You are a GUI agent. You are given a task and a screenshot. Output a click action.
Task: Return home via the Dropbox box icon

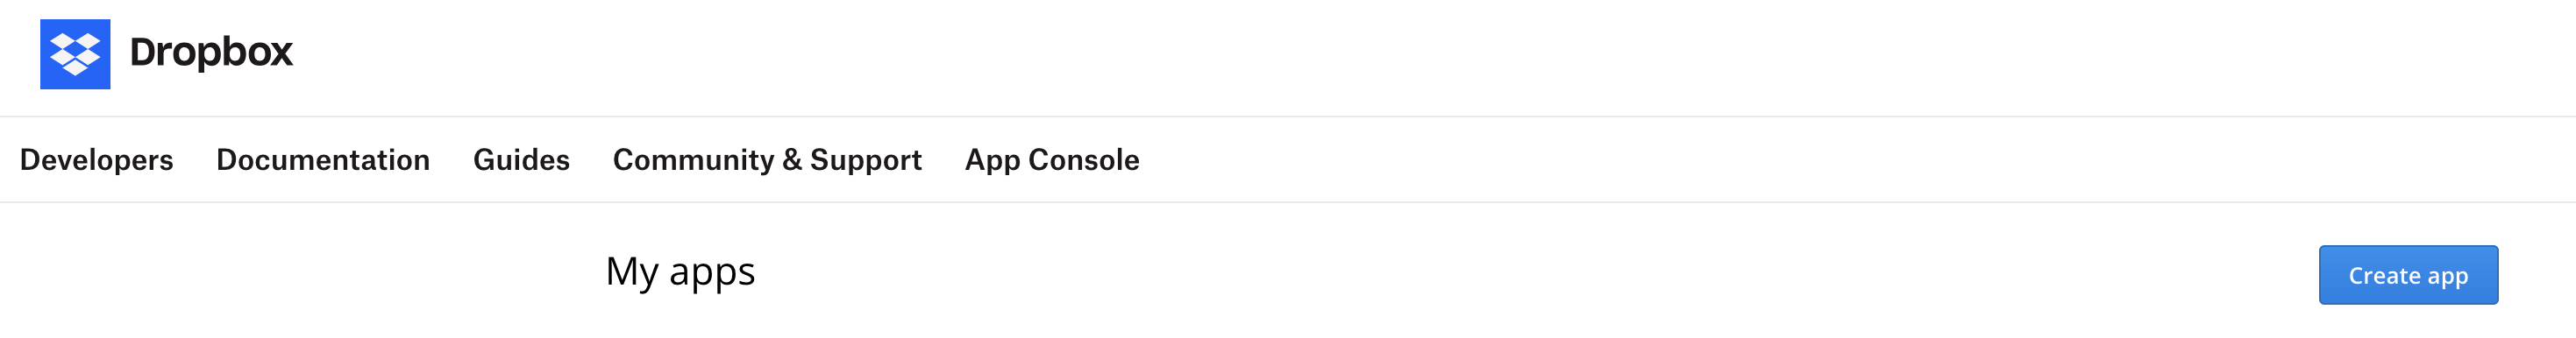[75, 54]
